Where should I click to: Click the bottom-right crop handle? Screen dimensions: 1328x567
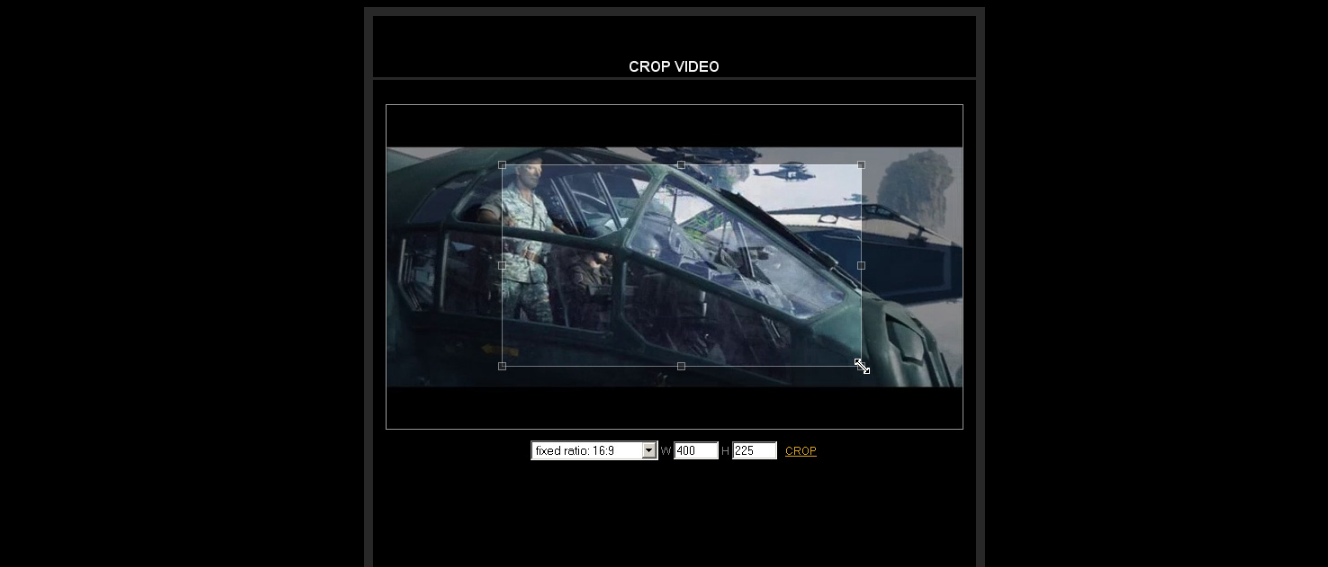coord(861,366)
